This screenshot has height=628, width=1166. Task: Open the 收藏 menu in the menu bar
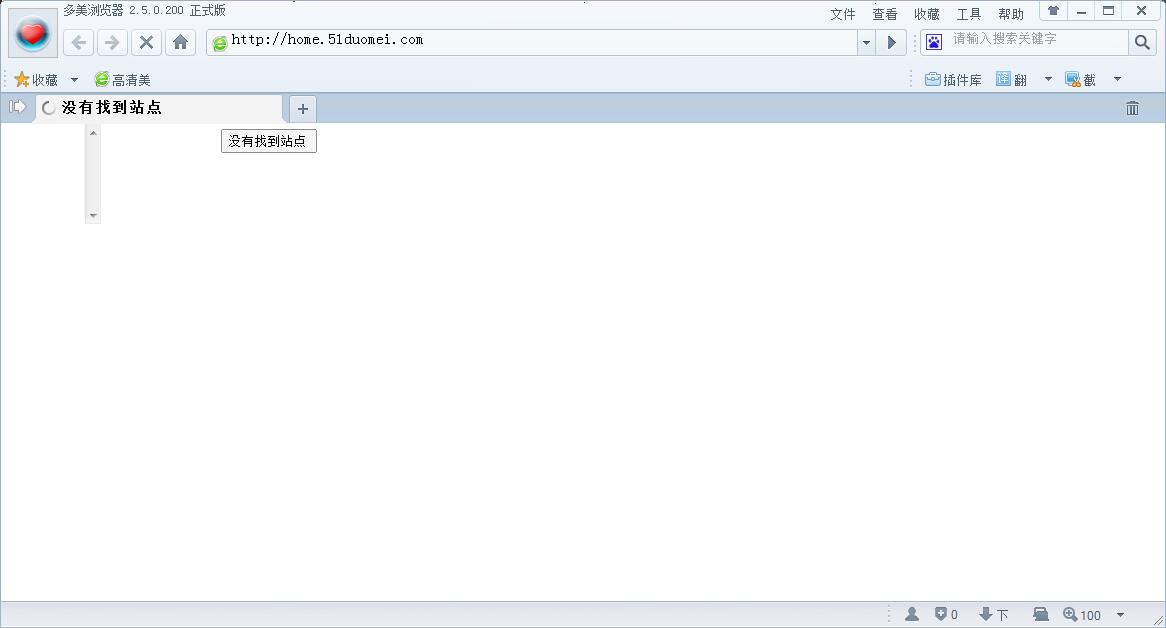coord(927,14)
